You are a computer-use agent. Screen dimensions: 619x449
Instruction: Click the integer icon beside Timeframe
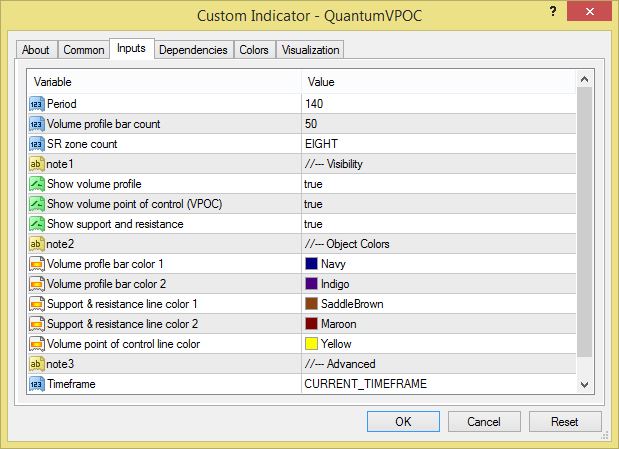pos(37,384)
